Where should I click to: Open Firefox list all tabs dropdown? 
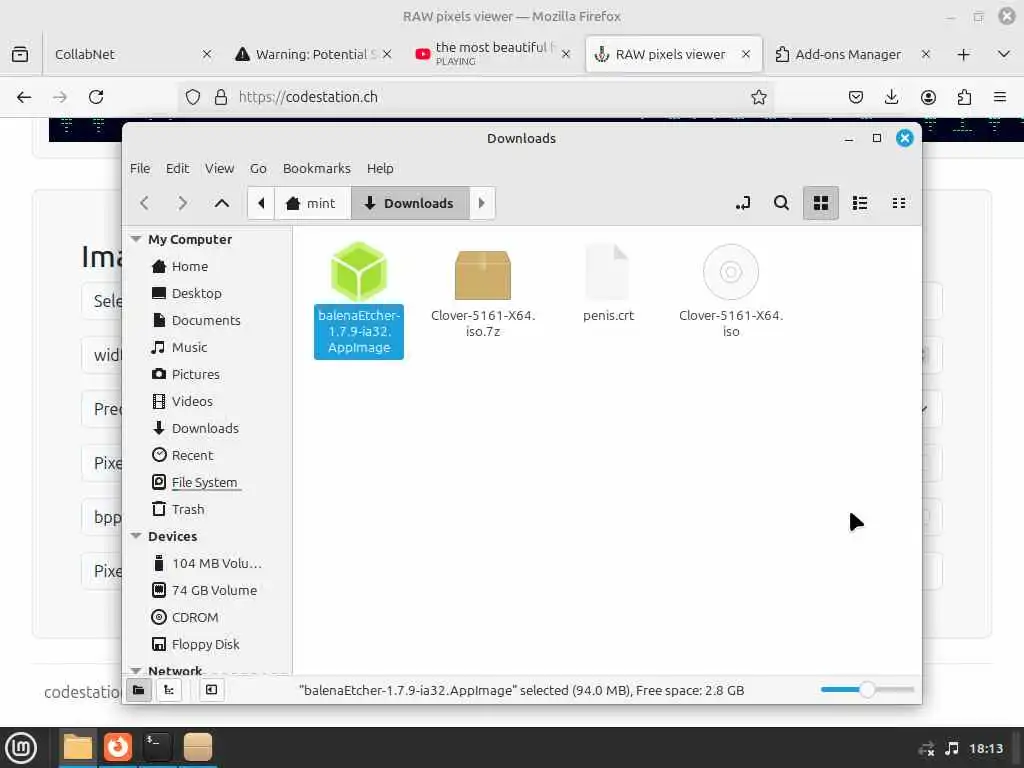pyautogui.click(x=1004, y=54)
